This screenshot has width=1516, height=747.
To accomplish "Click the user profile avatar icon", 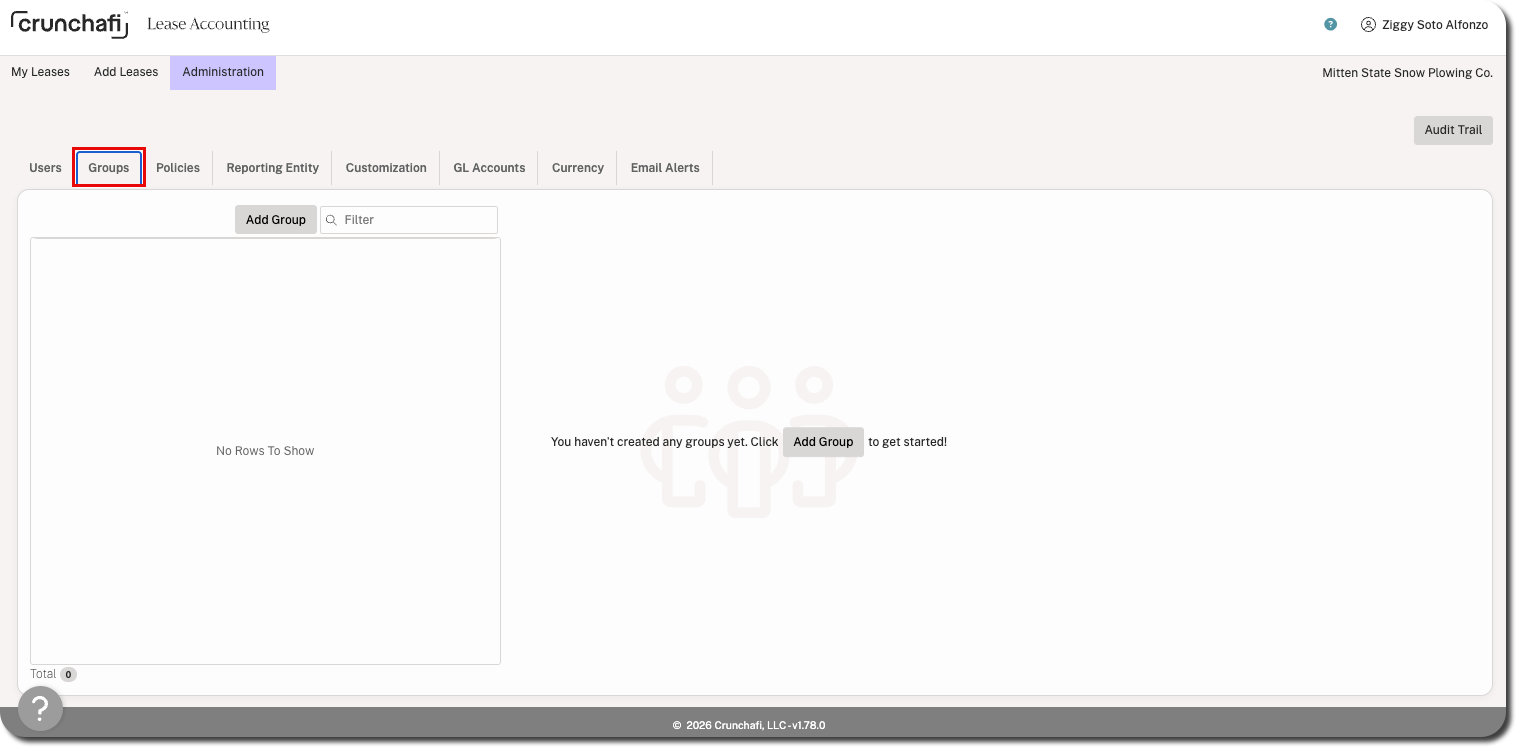I will pos(1368,25).
